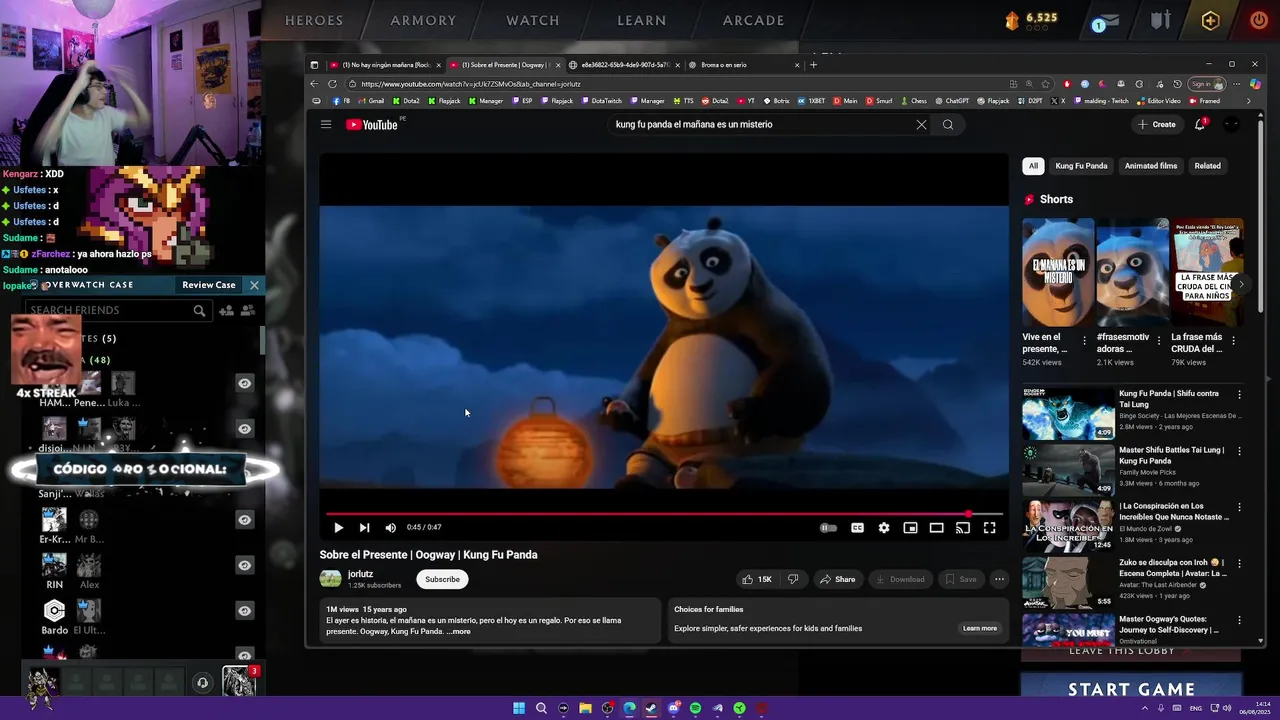Subscribe to jorlutz channel
This screenshot has height=720, width=1280.
[442, 579]
